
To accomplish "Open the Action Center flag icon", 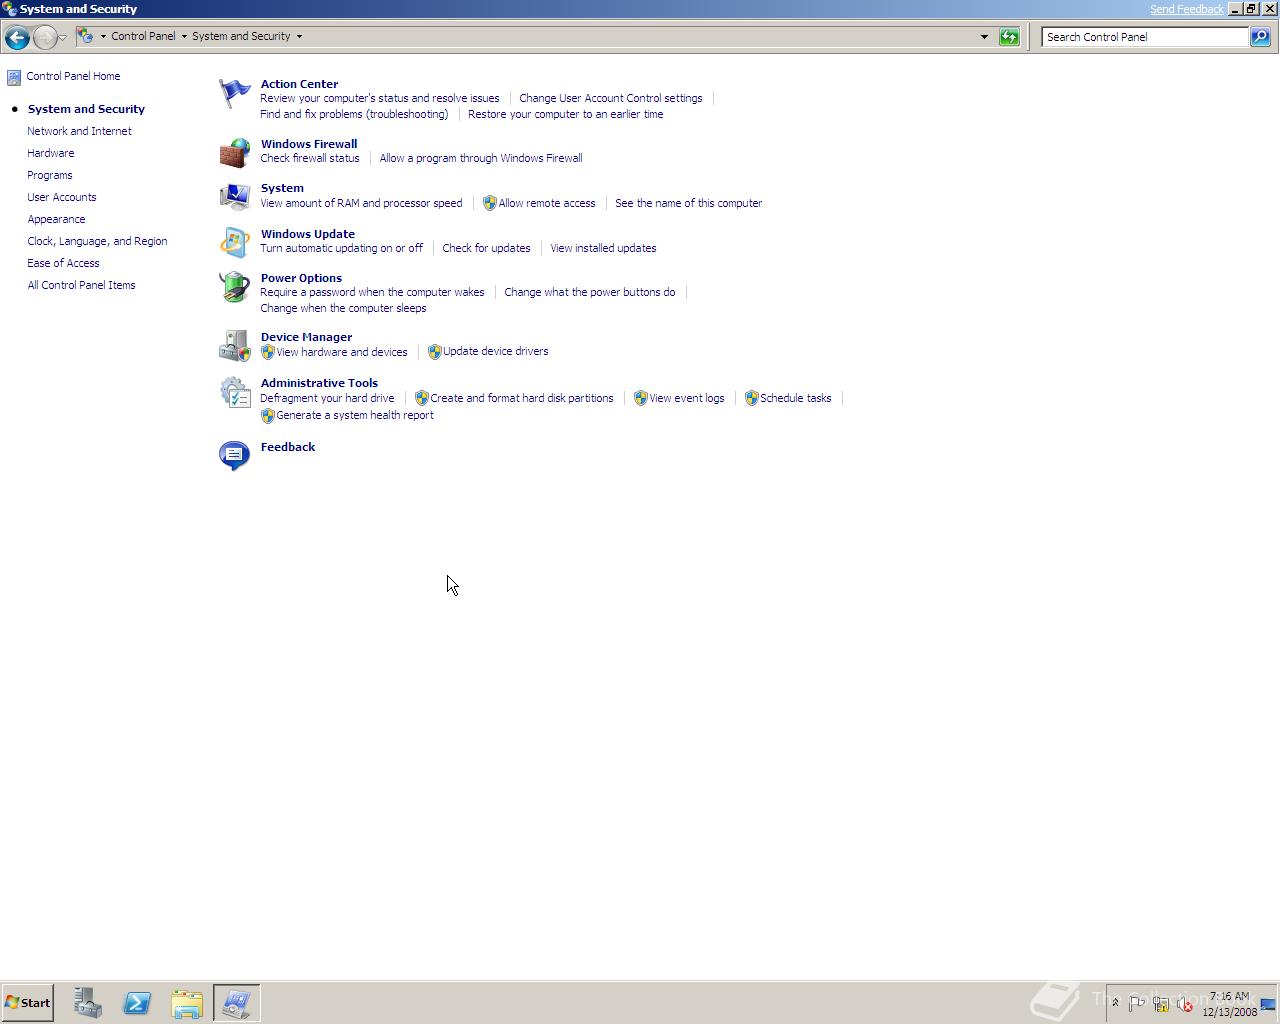I will [x=234, y=94].
